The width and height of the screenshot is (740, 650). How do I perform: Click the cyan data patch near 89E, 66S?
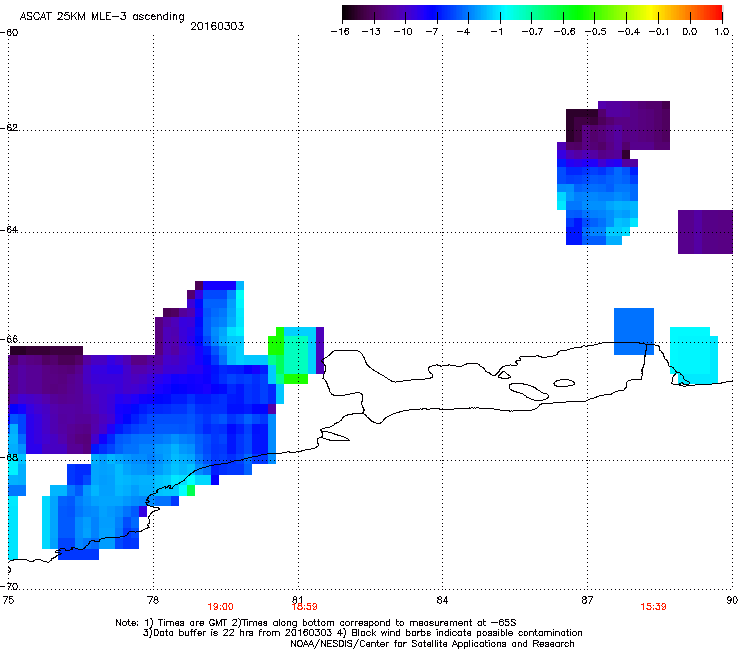pyautogui.click(x=694, y=355)
